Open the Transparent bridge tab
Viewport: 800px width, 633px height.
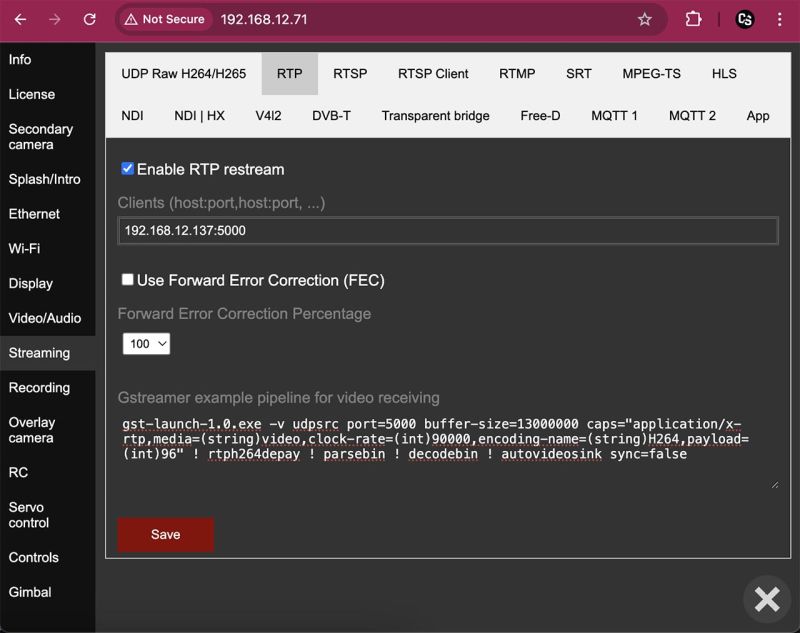(x=435, y=116)
